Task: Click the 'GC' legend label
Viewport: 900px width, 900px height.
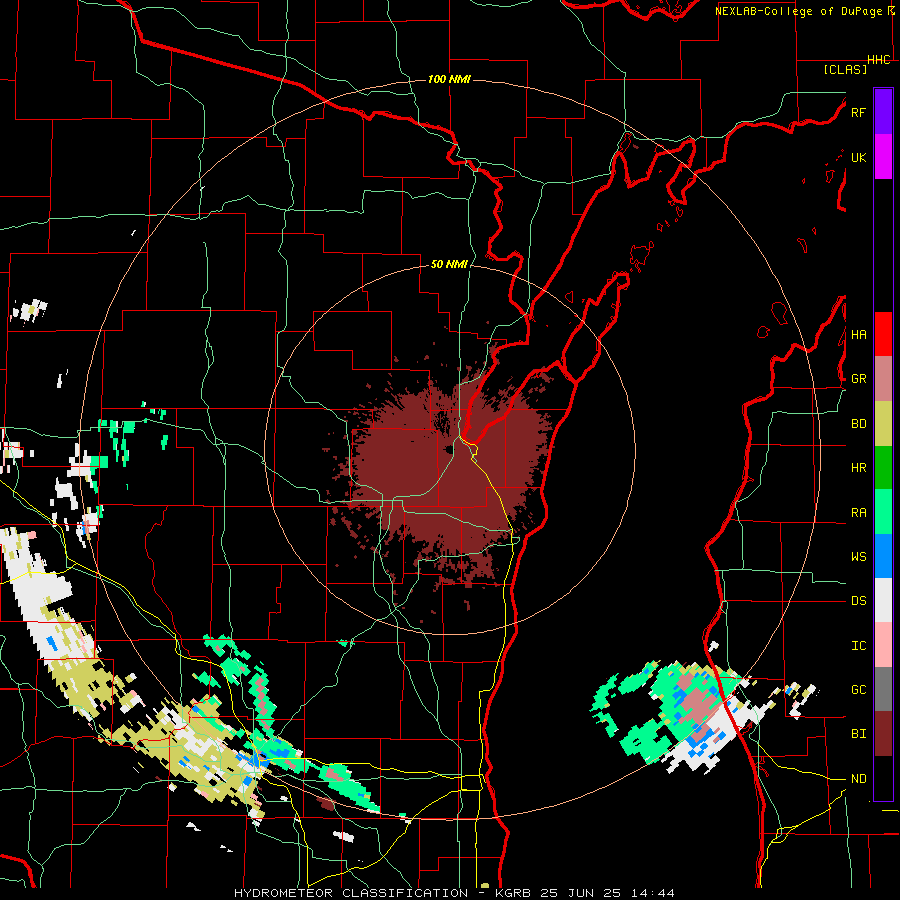Action: 858,690
